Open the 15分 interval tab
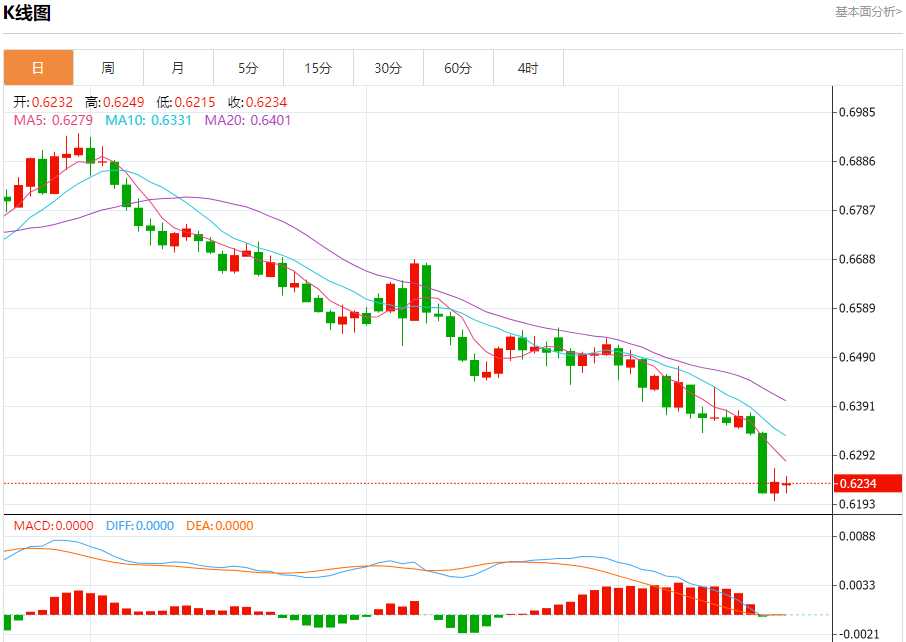Screen dimensions: 906x642 tap(318, 68)
